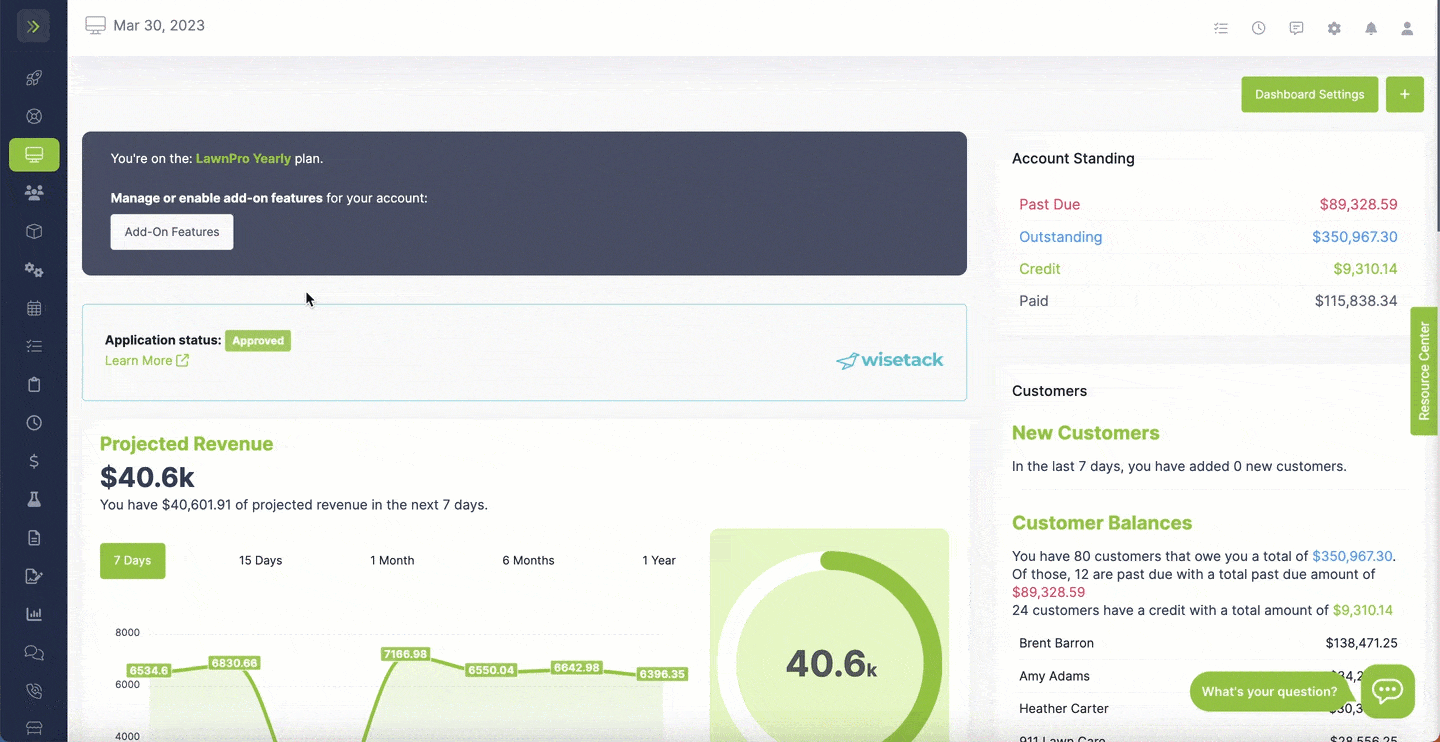Open the rocket icon in the sidebar
This screenshot has height=742, width=1440.
coord(34,78)
